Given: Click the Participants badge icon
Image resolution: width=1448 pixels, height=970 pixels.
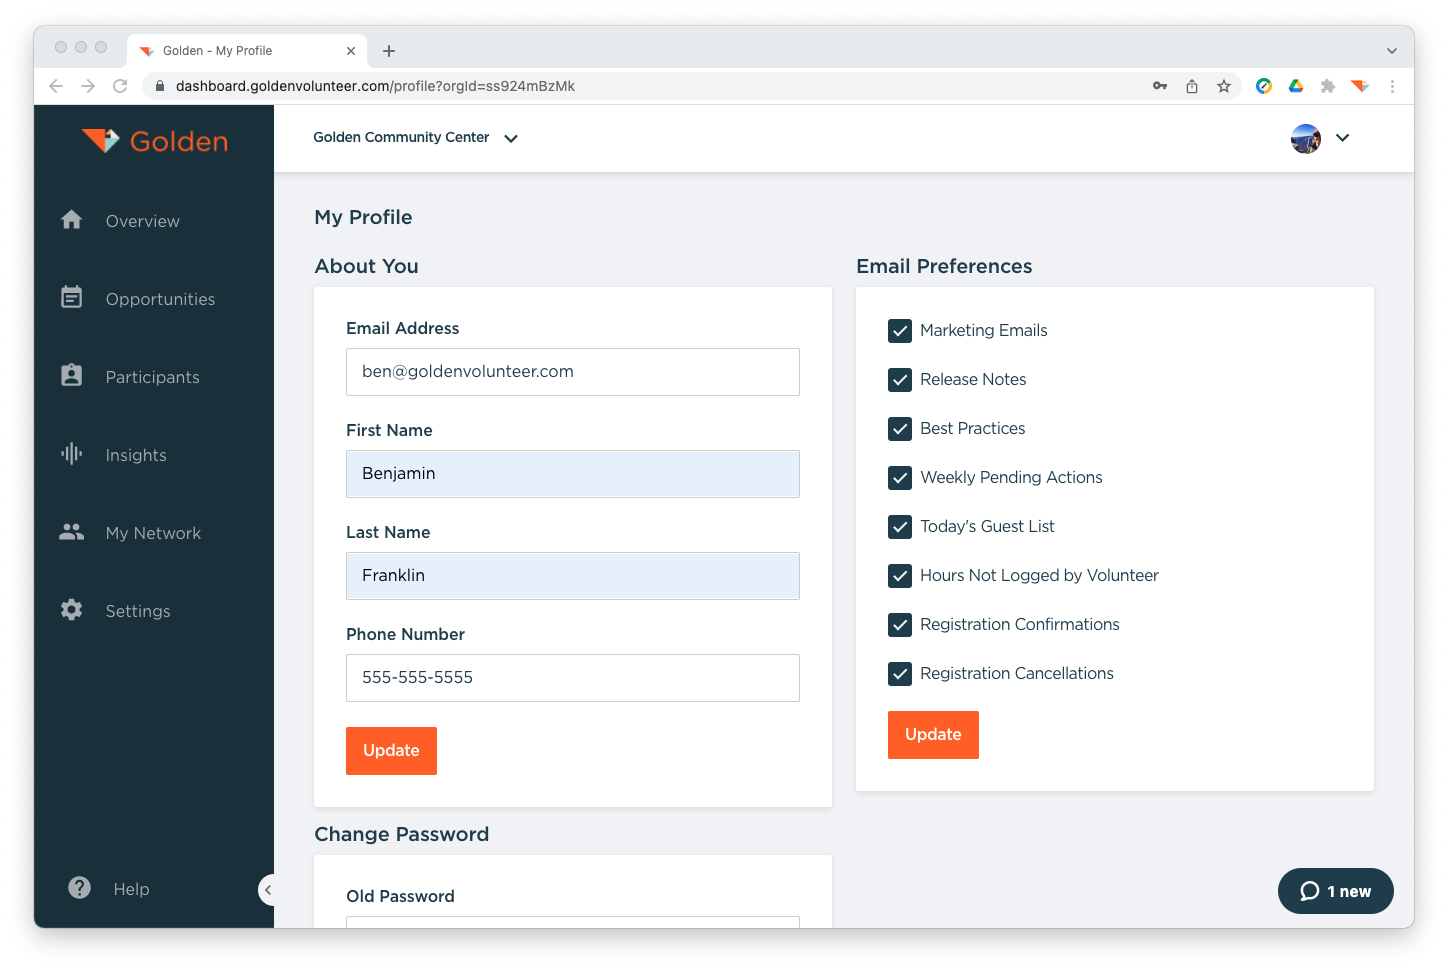Looking at the screenshot, I should point(71,375).
